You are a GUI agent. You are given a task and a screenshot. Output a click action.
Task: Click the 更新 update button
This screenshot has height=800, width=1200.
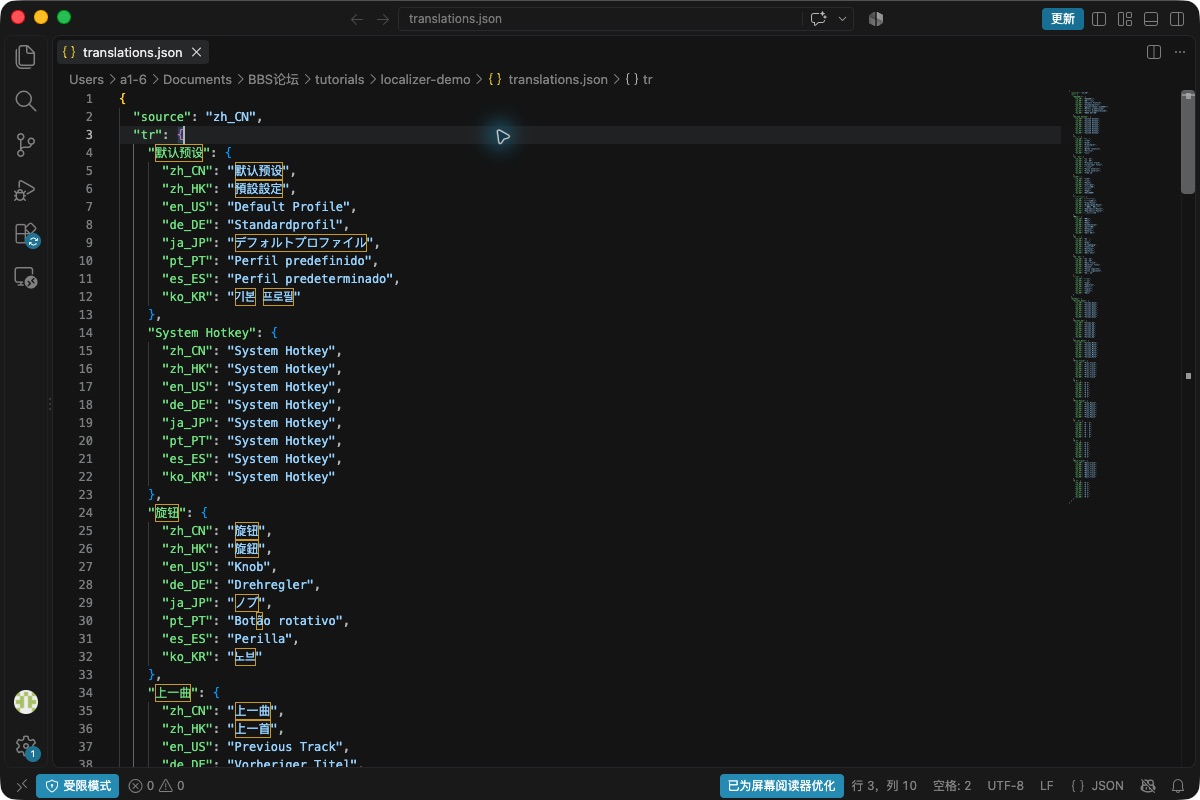1063,19
